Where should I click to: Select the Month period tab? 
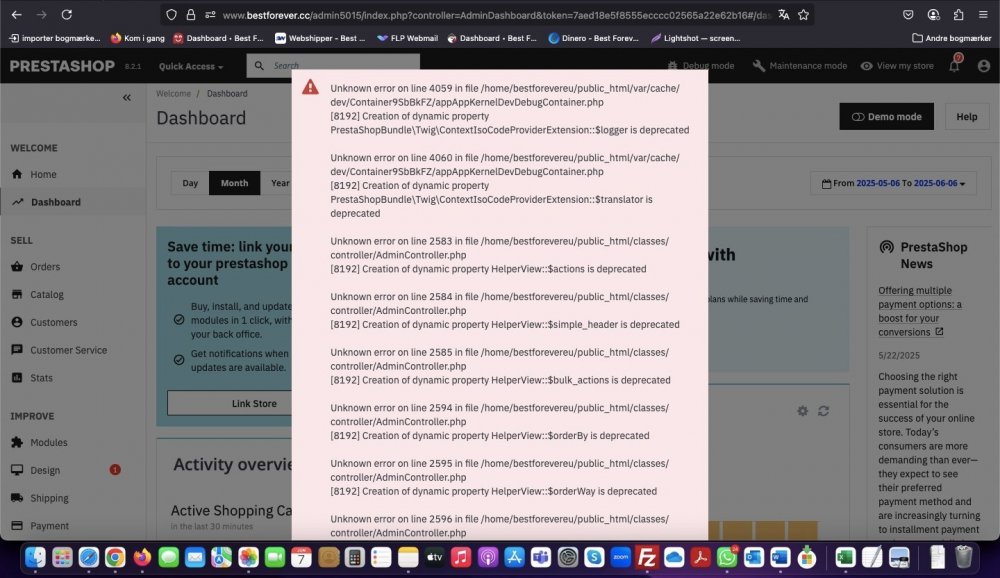[x=234, y=183]
